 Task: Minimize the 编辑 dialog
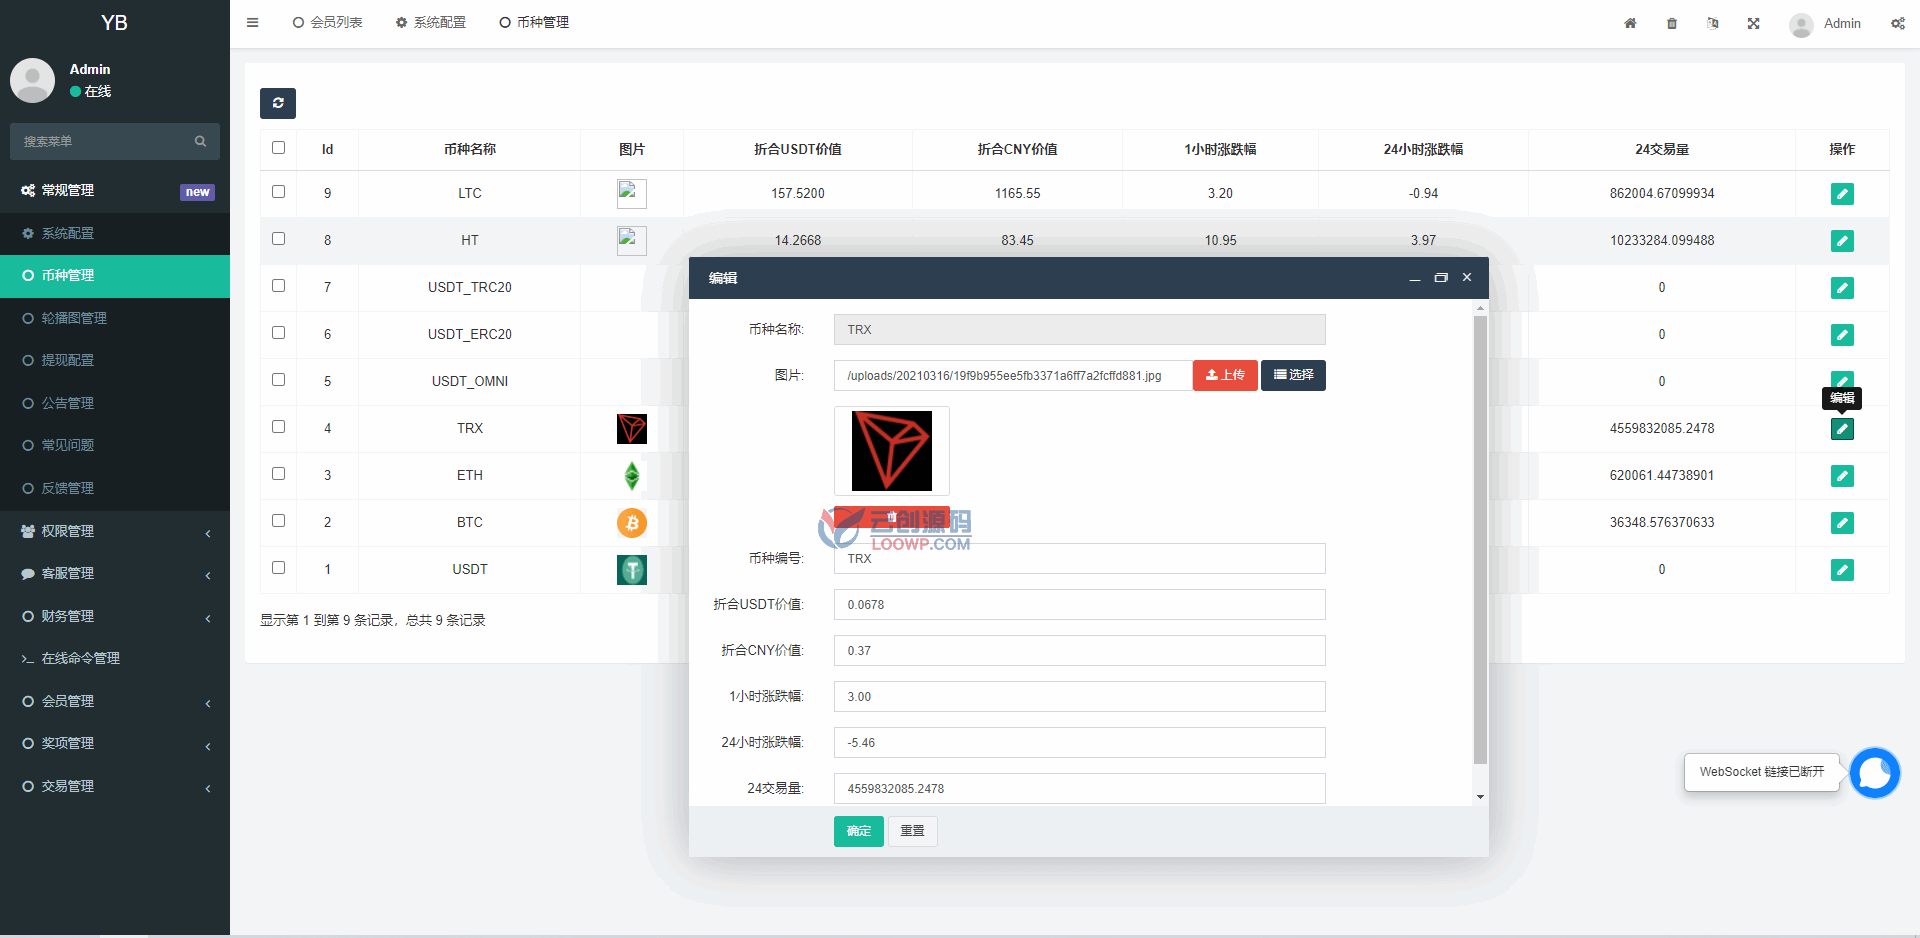click(x=1415, y=278)
